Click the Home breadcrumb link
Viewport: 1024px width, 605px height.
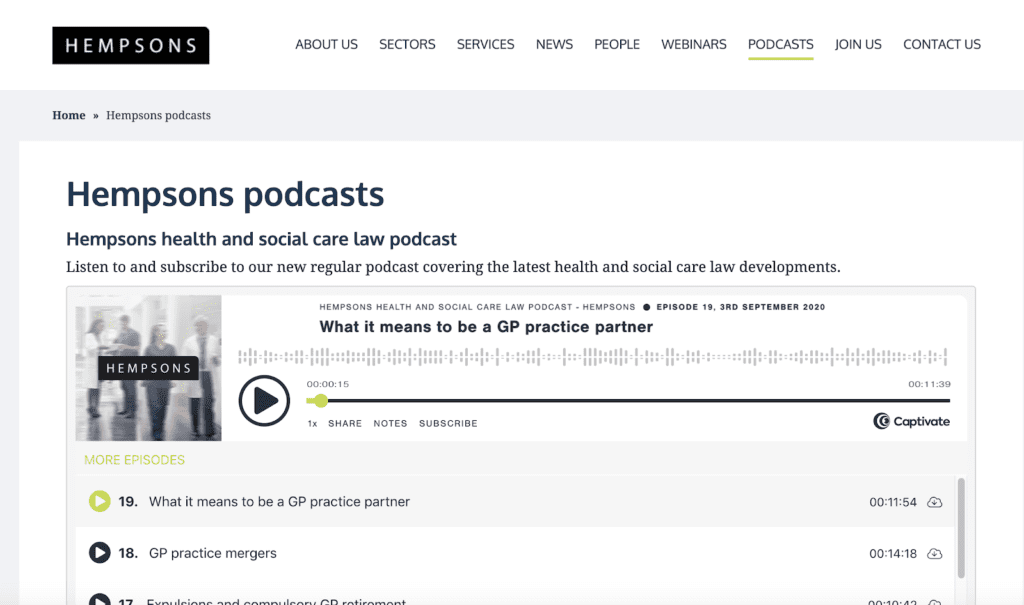point(69,115)
